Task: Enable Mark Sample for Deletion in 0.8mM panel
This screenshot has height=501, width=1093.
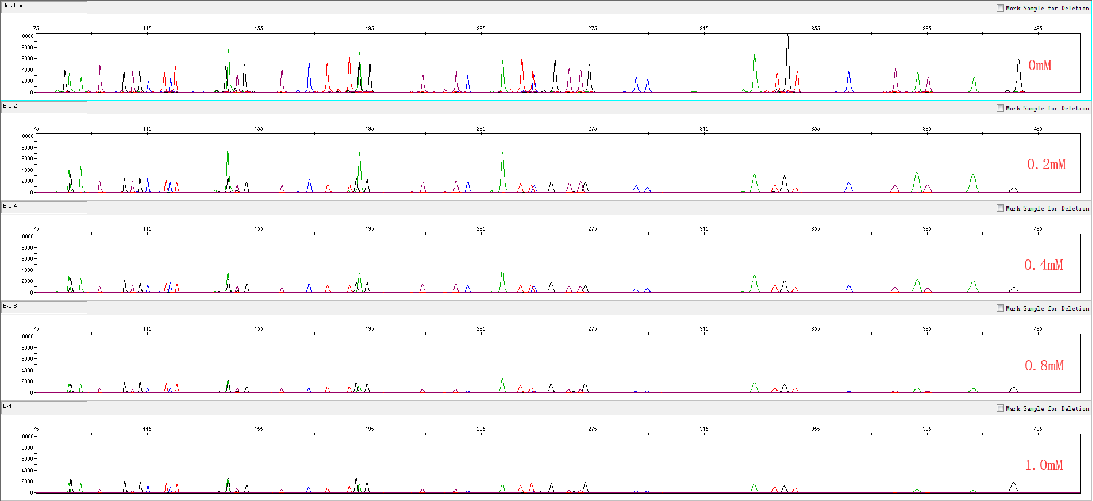Action: click(1000, 308)
